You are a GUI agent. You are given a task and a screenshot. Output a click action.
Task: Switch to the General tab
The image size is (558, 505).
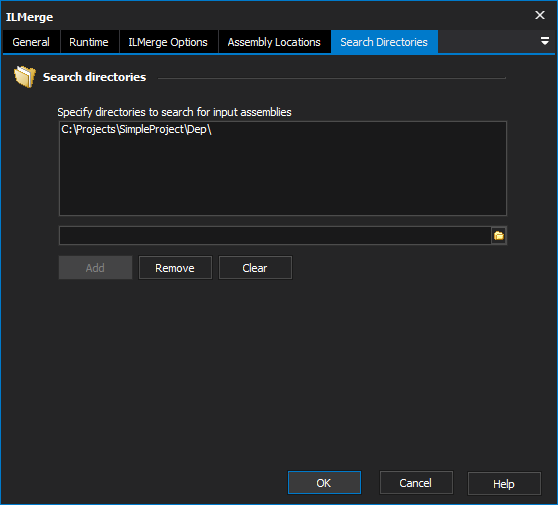point(31,42)
